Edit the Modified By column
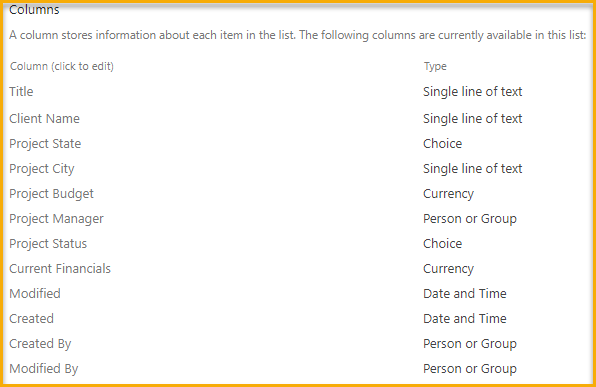The height and width of the screenshot is (387, 596). click(44, 369)
